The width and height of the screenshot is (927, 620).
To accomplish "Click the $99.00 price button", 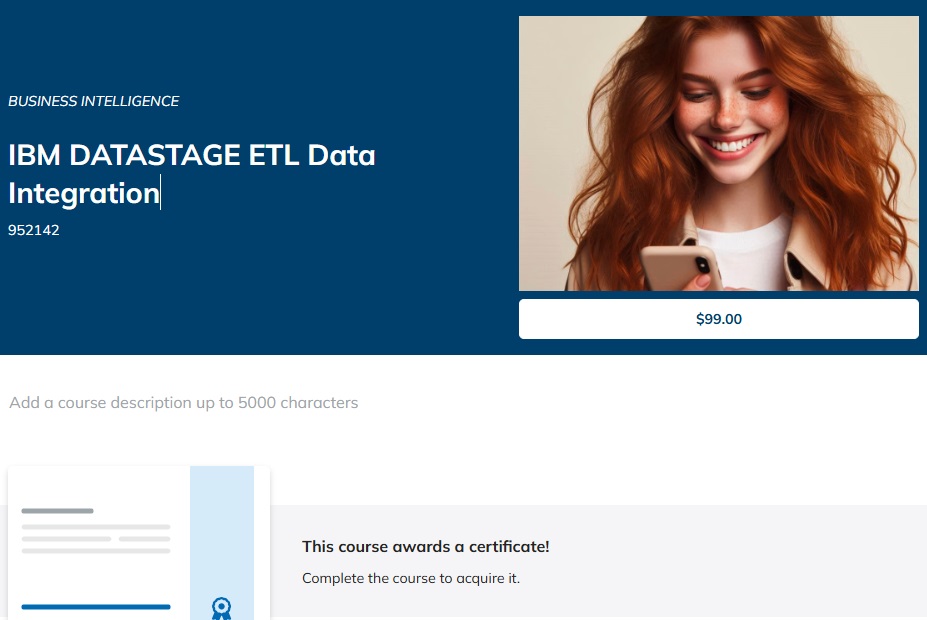I will 718,319.
